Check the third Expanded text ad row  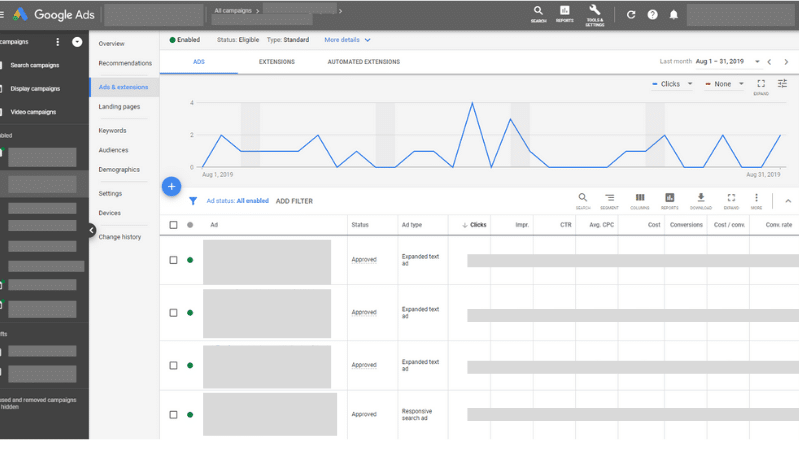pyautogui.click(x=173, y=365)
